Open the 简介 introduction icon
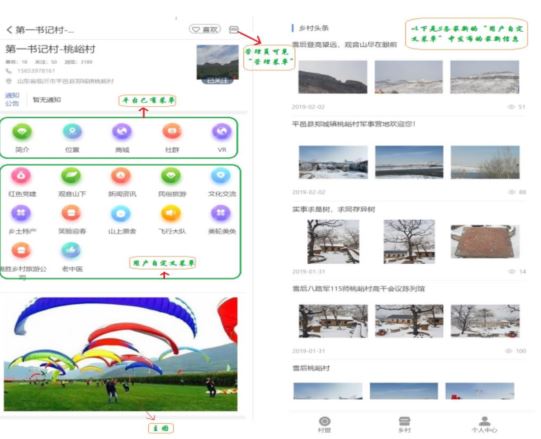 22,132
